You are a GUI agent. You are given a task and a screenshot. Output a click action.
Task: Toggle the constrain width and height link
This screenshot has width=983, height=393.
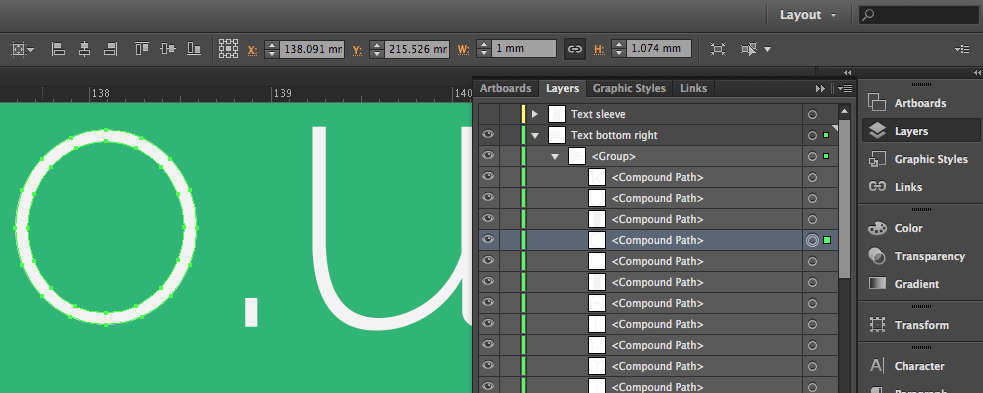pos(575,49)
